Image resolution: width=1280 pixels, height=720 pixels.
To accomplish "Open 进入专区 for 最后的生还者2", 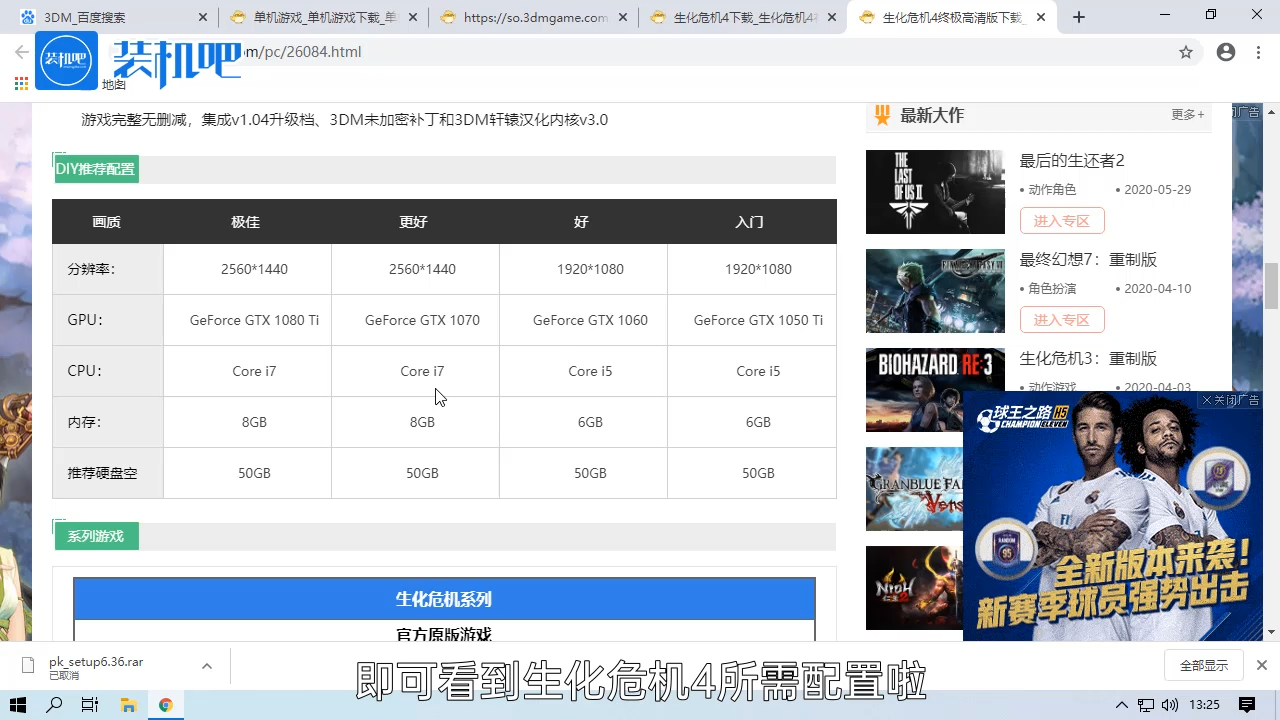I will pyautogui.click(x=1062, y=220).
